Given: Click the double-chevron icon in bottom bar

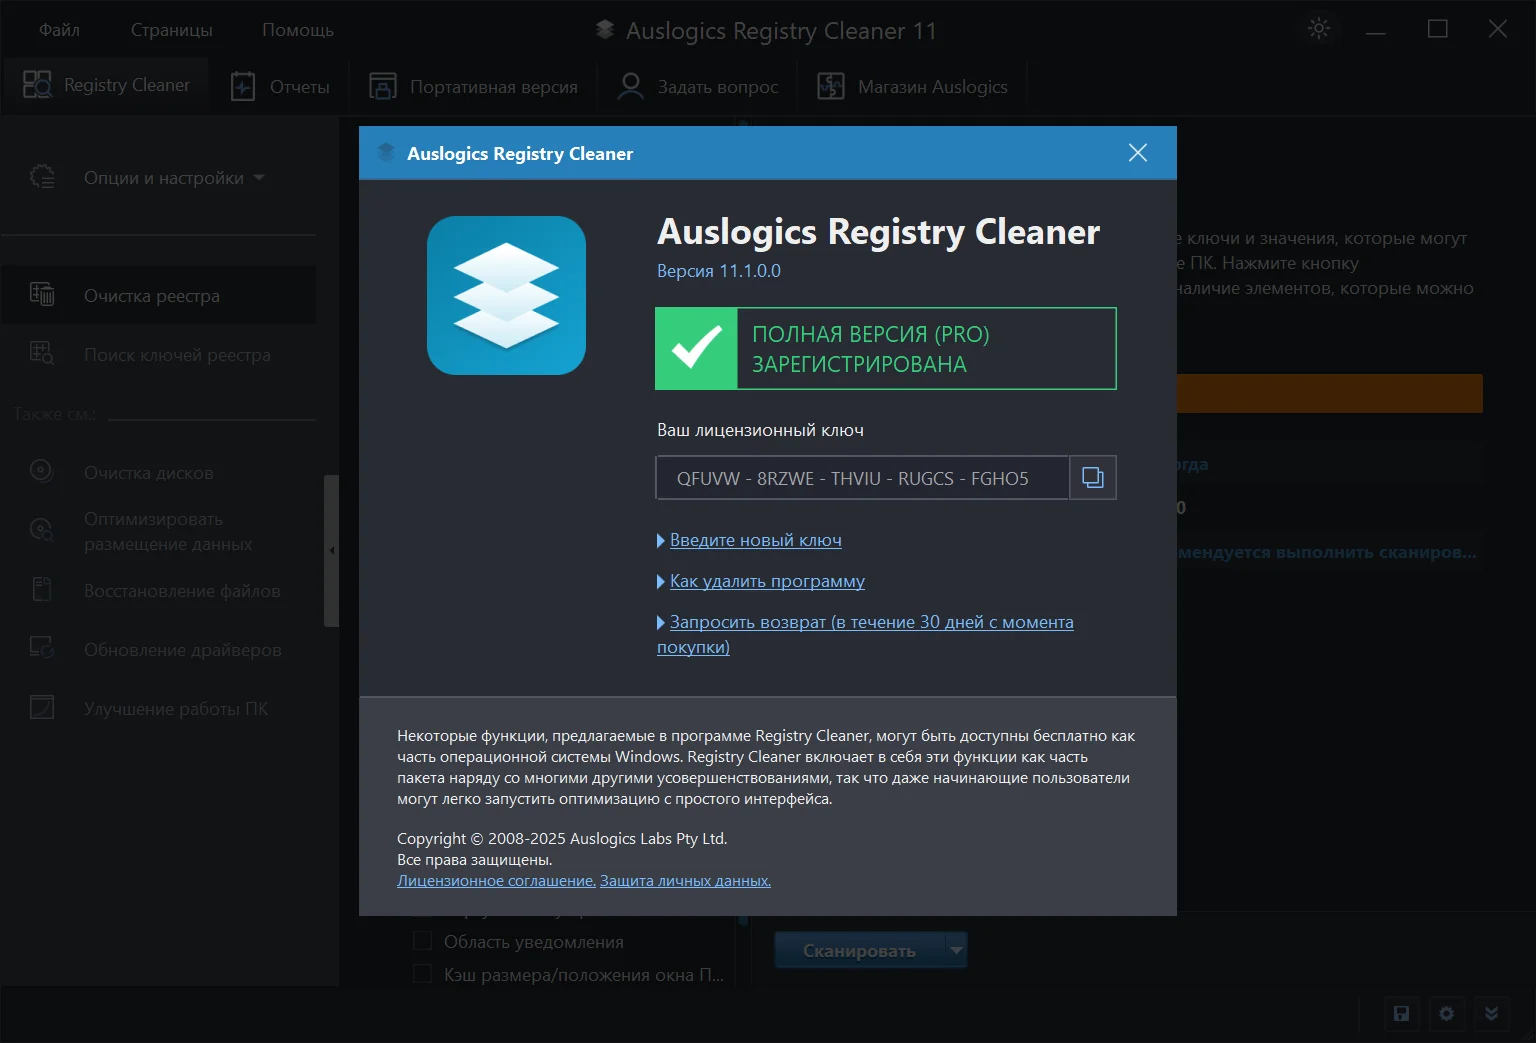Looking at the screenshot, I should 1491,1014.
